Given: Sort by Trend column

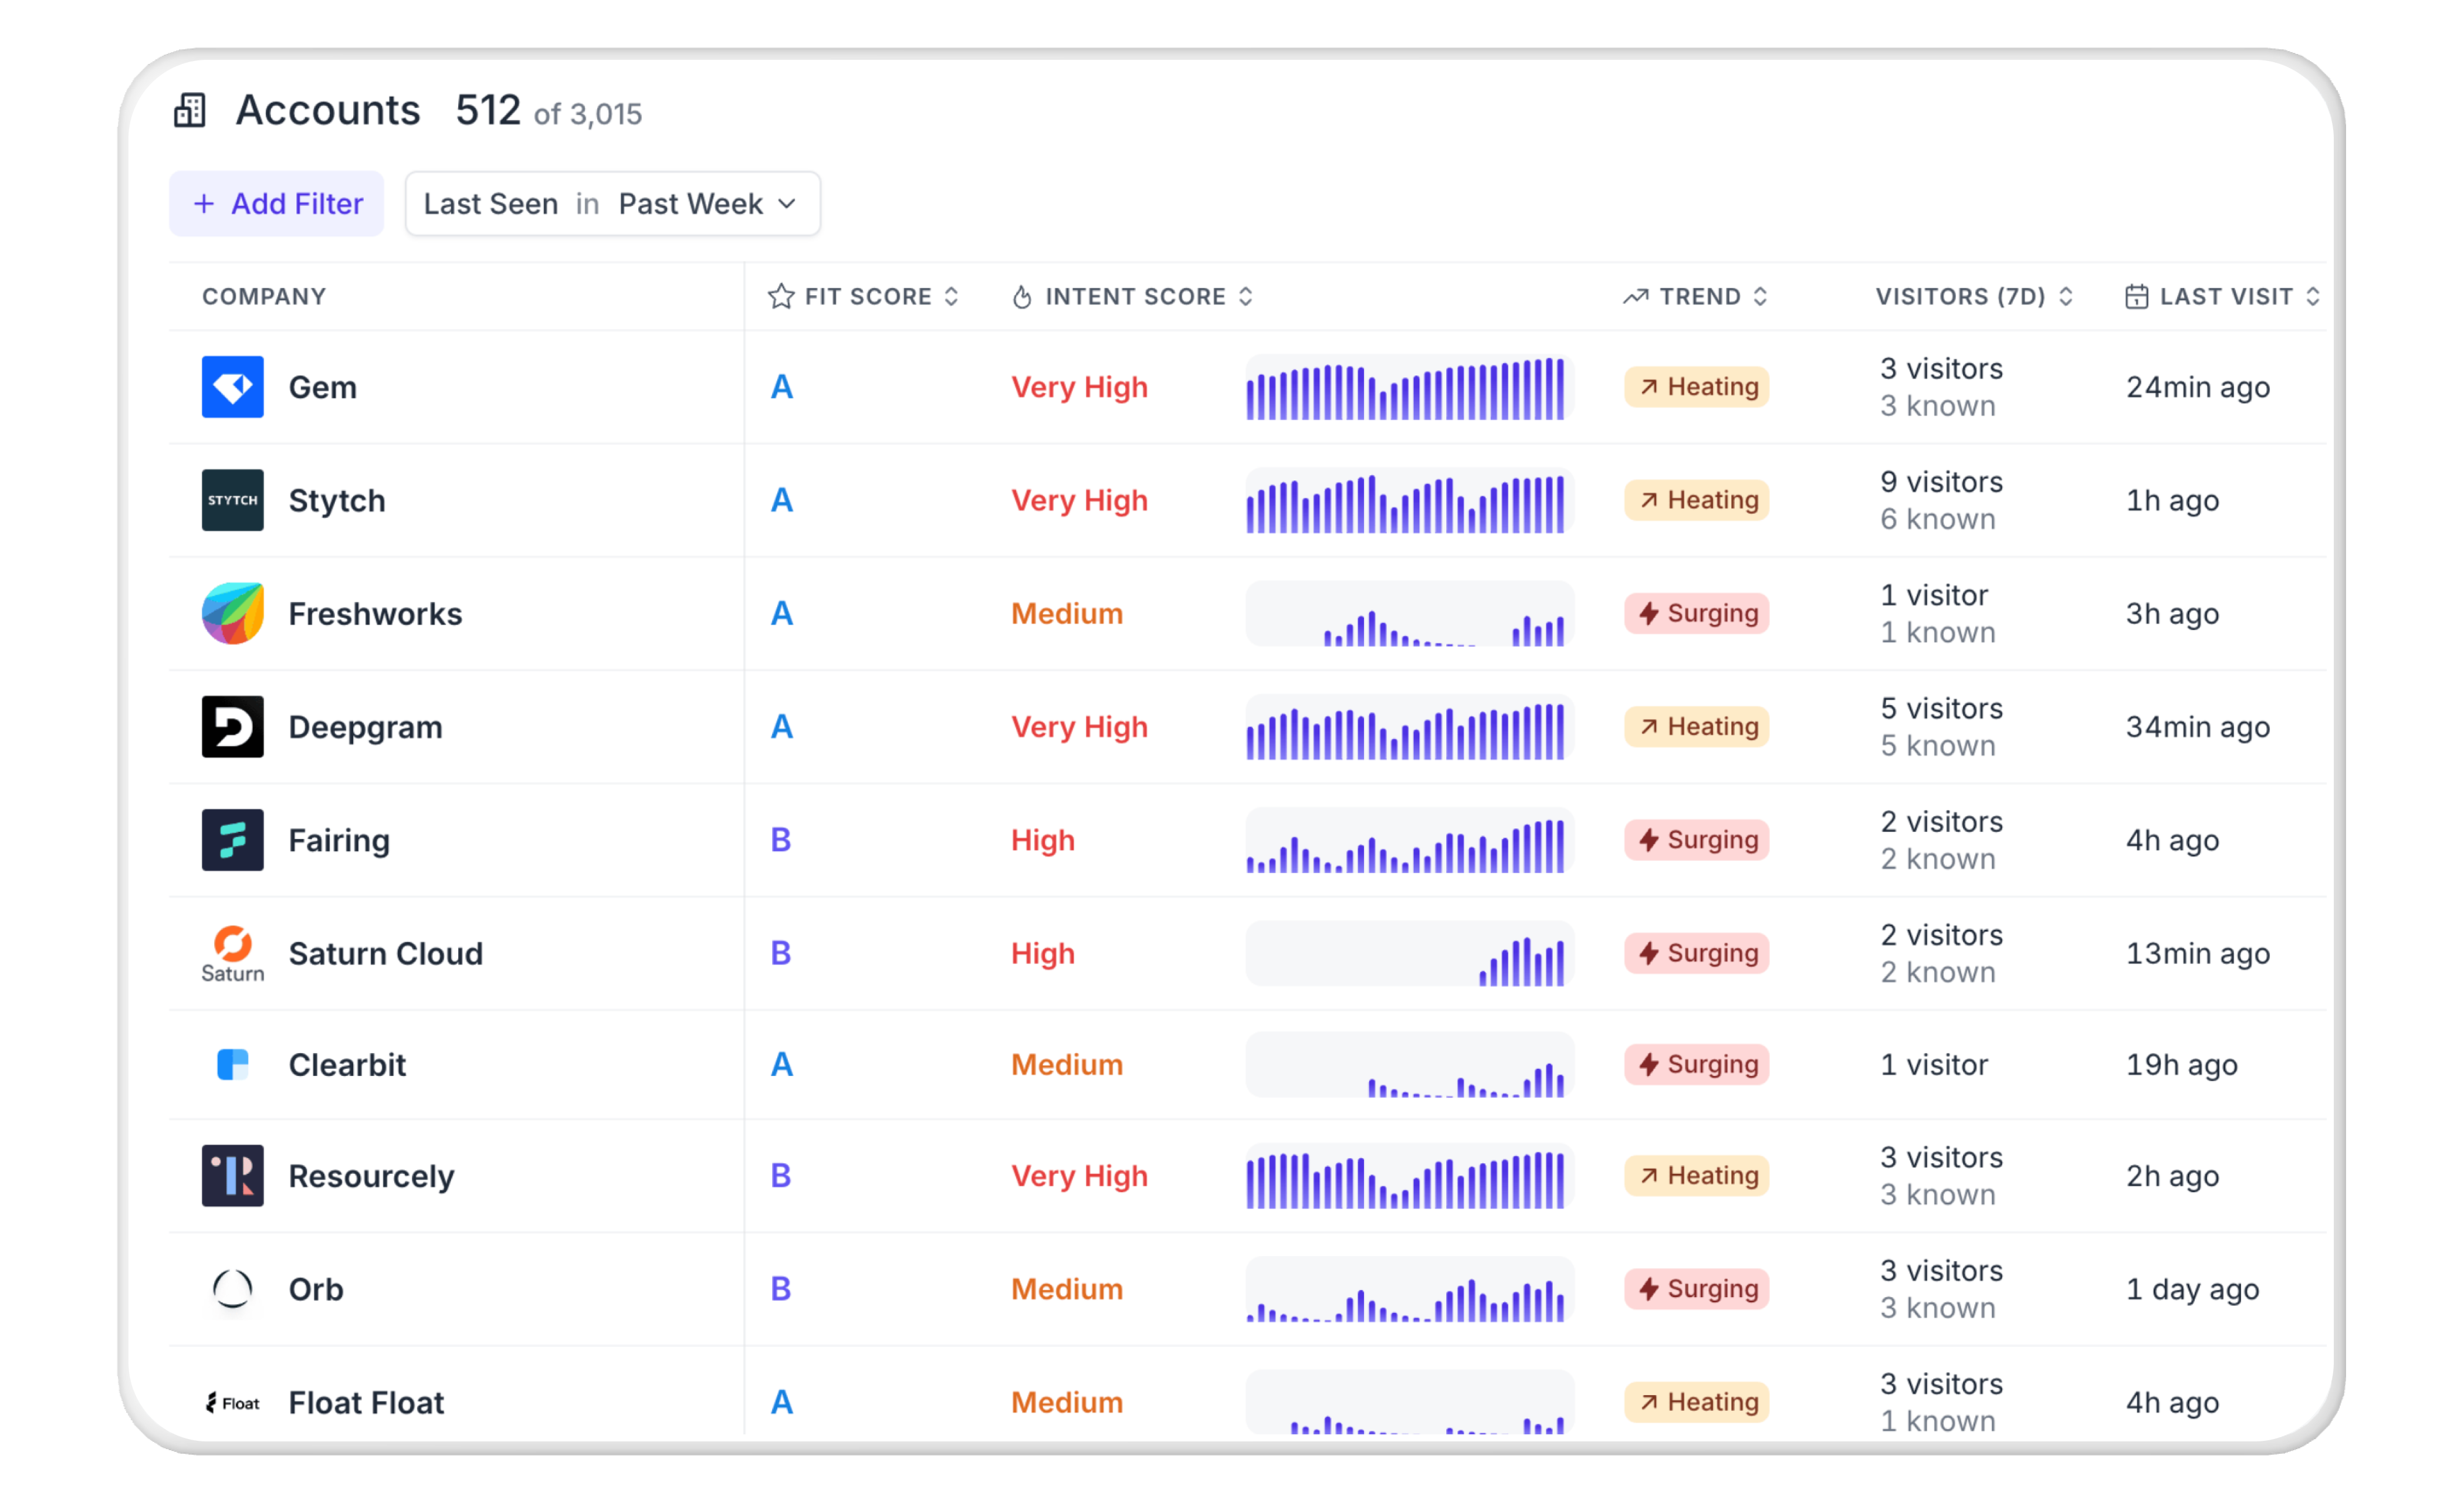Looking at the screenshot, I should [x=1761, y=297].
